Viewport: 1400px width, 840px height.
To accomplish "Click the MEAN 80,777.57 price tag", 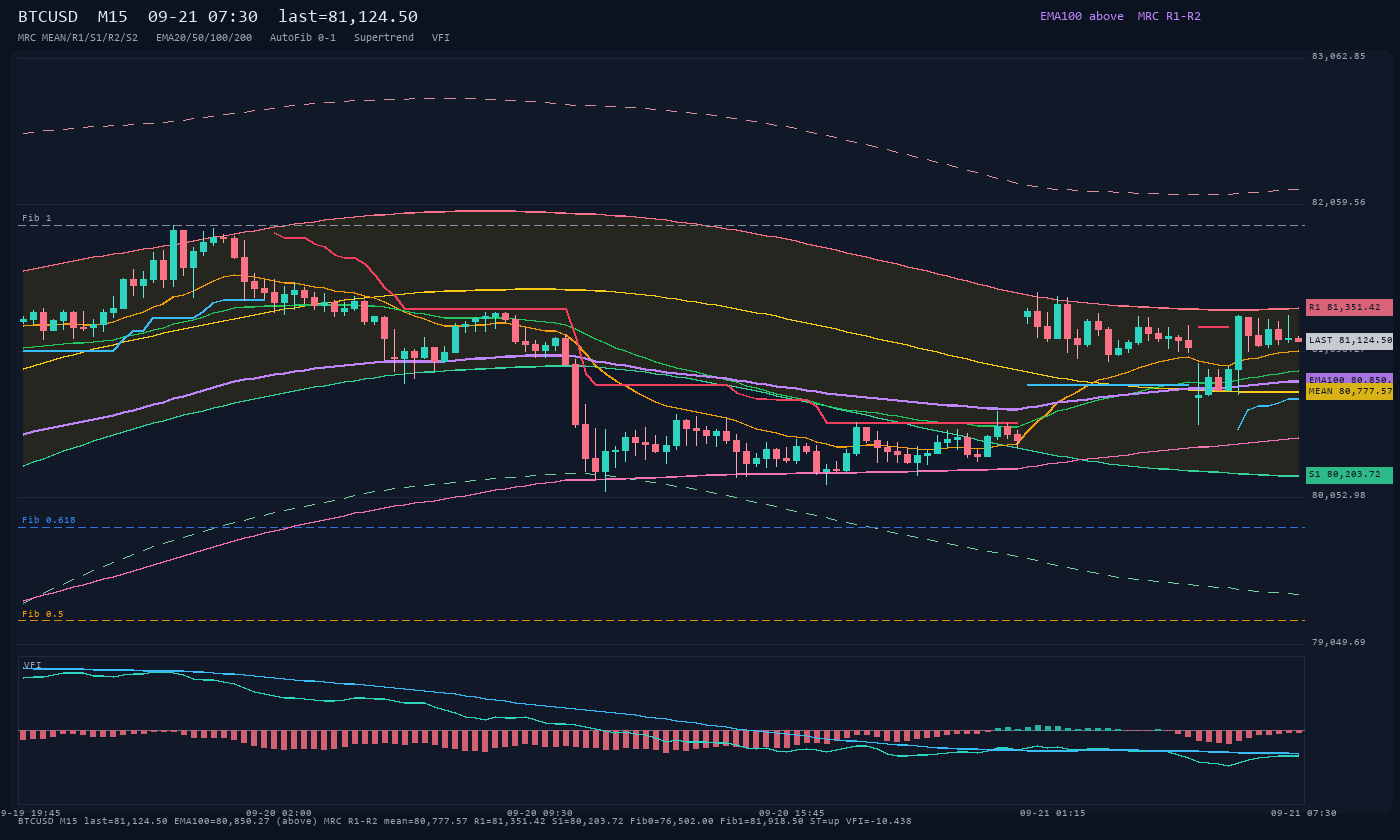I will click(x=1349, y=392).
